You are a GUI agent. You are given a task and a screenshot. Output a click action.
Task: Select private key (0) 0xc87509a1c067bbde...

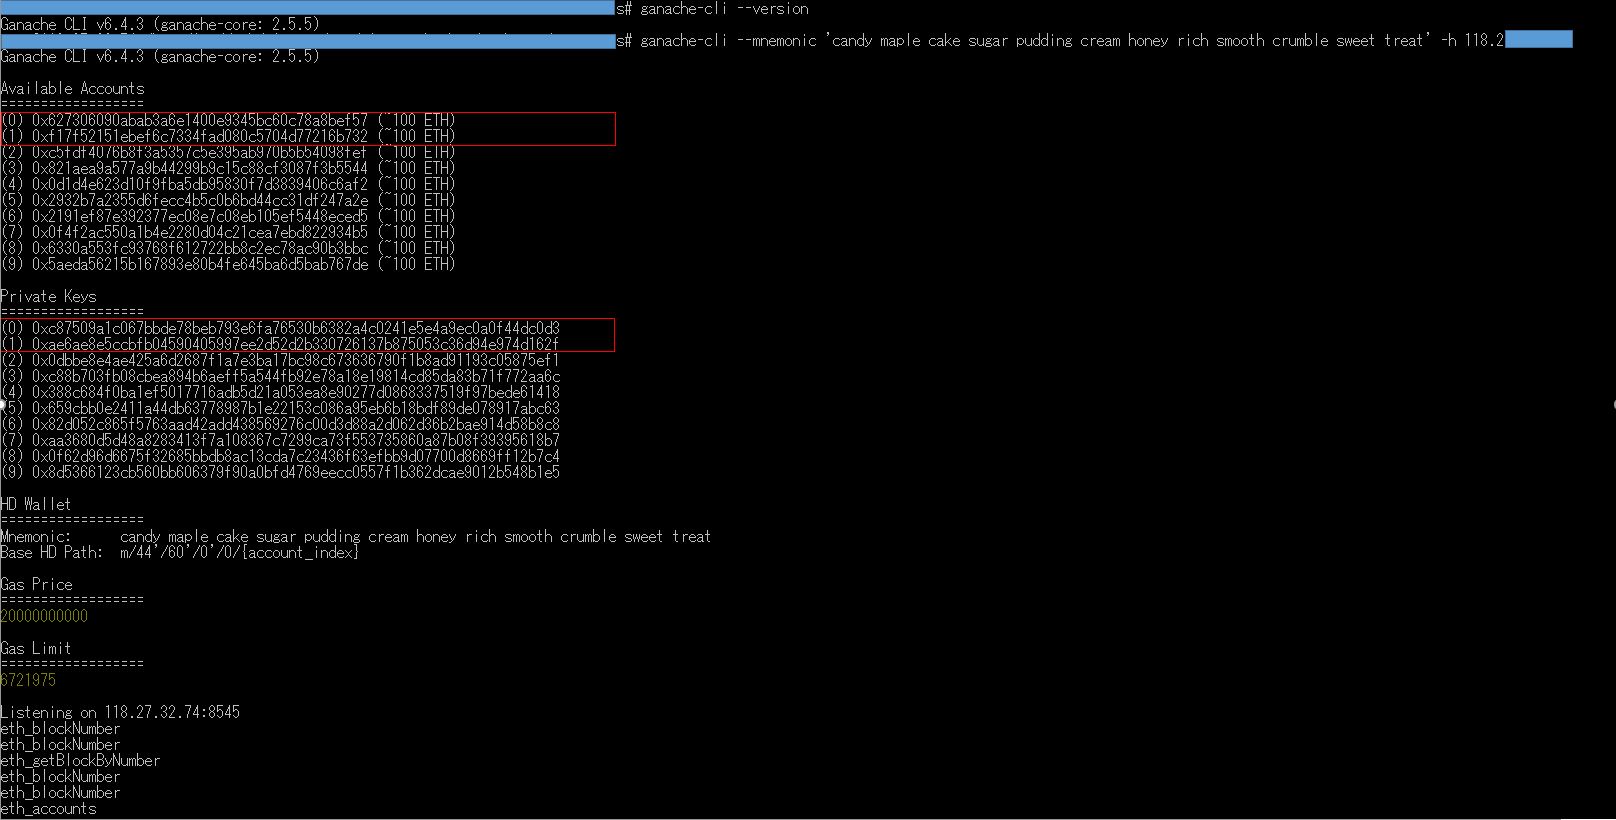296,329
